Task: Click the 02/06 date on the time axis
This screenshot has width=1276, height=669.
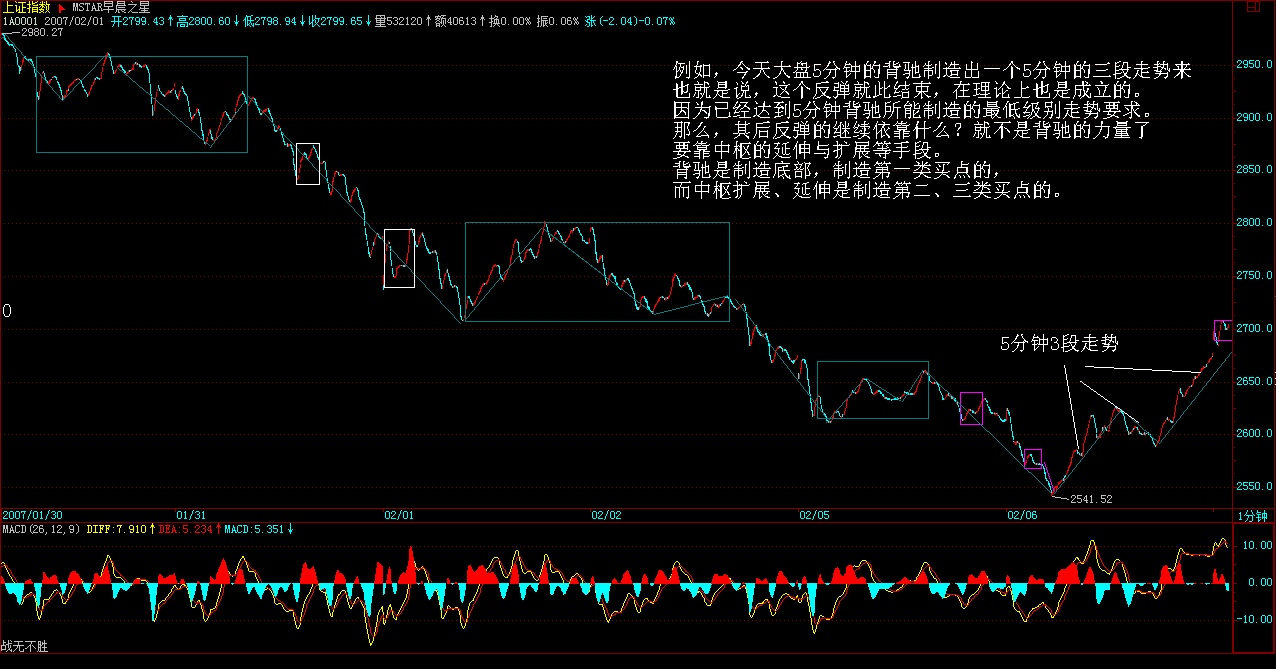Action: point(1022,516)
